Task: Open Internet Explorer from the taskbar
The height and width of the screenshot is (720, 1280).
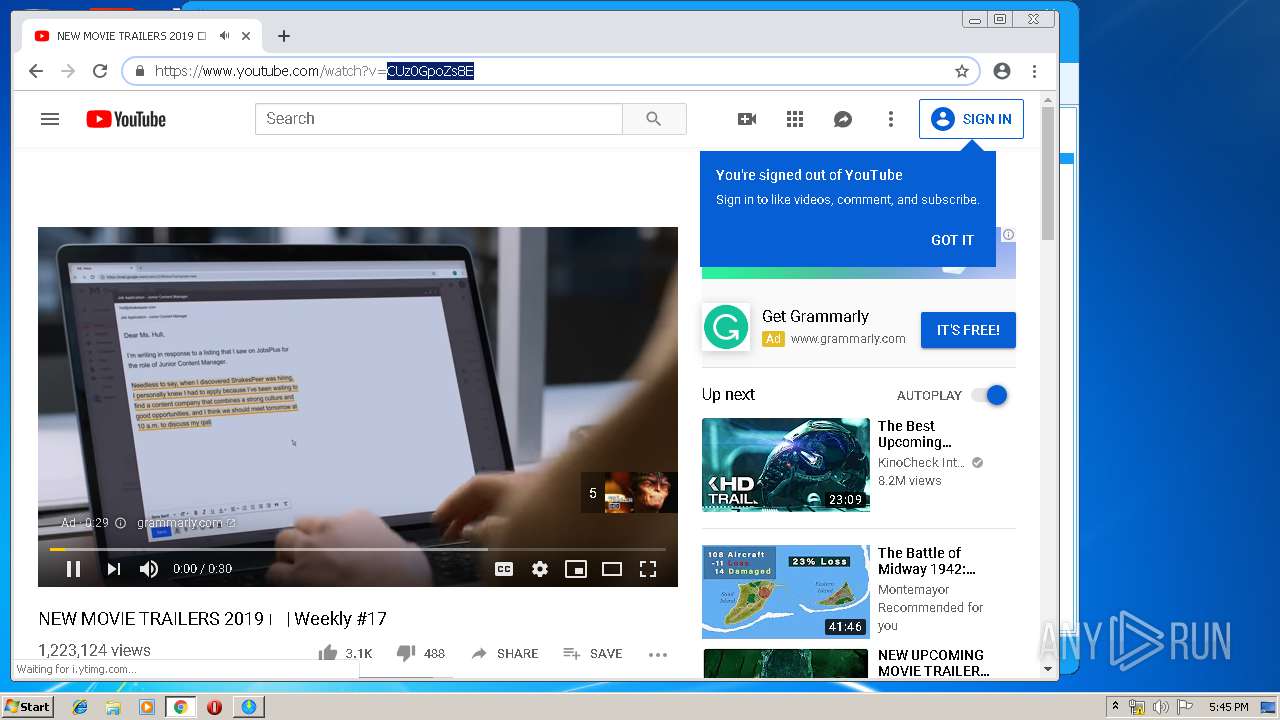Action: coord(80,707)
